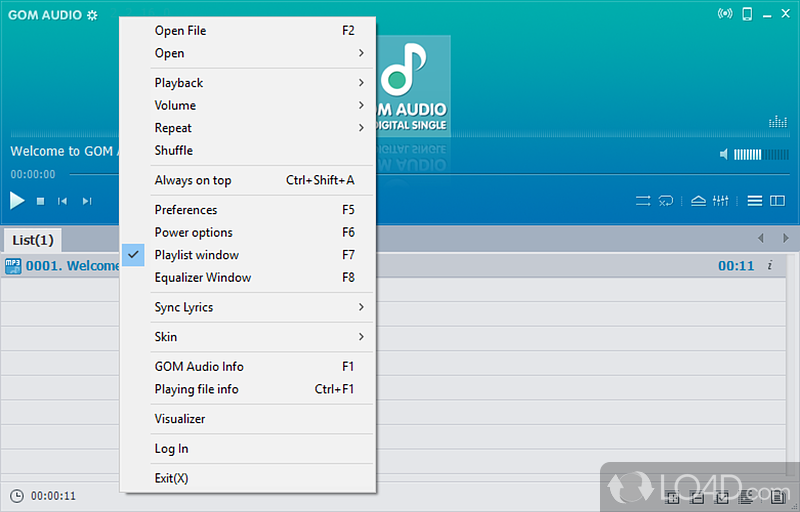This screenshot has width=800, height=512.
Task: Click the 00:11 duration of track 0001
Action: click(736, 266)
